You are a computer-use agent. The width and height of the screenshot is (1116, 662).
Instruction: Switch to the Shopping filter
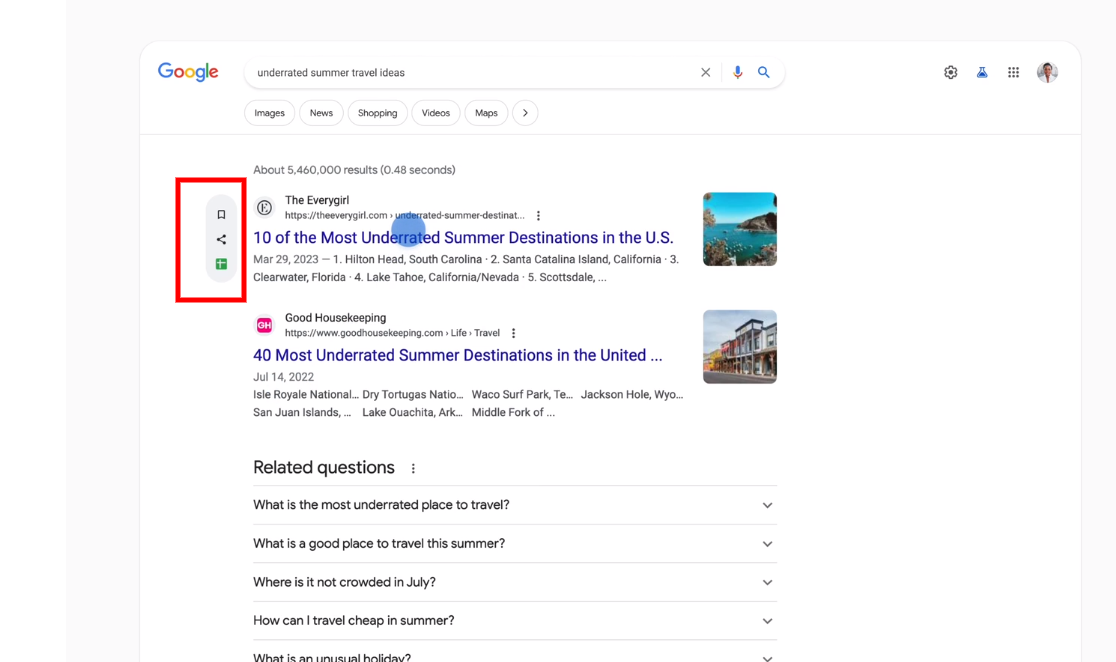[x=377, y=113]
